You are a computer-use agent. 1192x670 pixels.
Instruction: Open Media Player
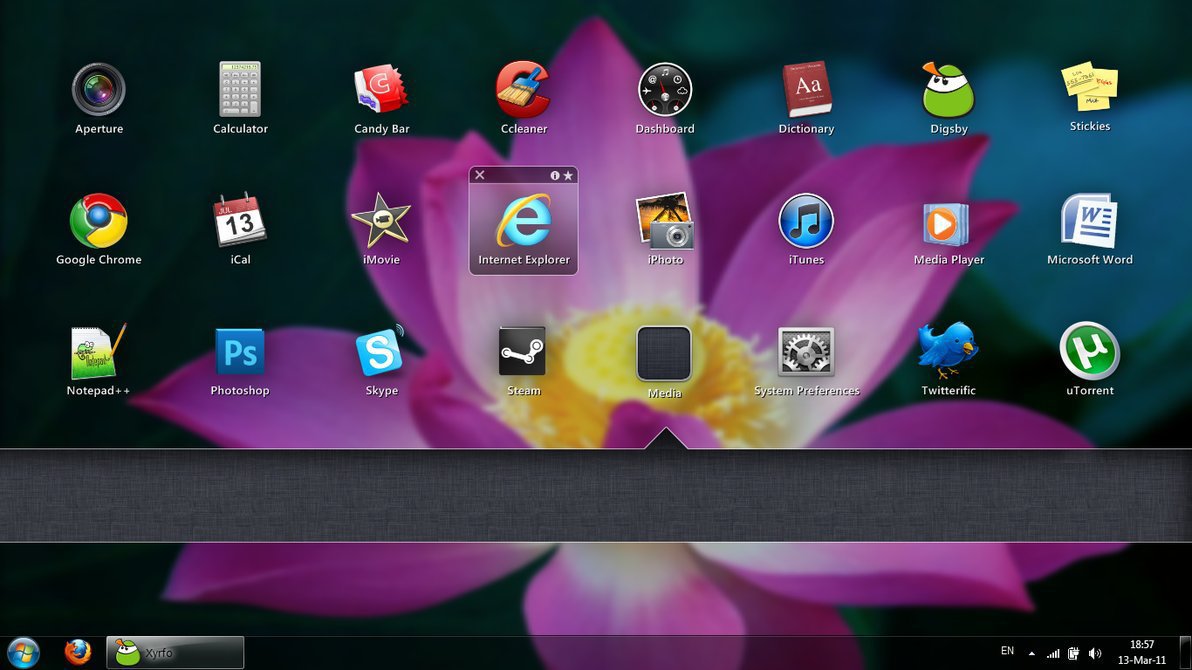tap(947, 223)
